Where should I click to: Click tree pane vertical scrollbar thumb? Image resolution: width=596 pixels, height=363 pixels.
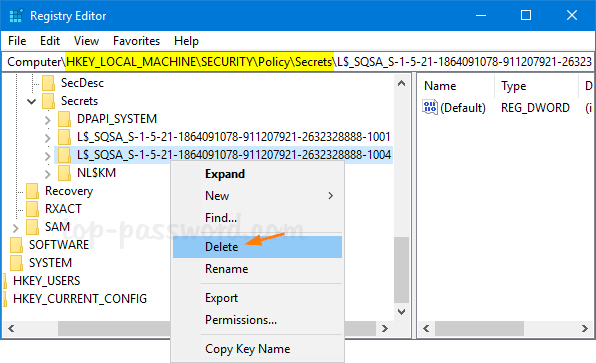coord(401,269)
